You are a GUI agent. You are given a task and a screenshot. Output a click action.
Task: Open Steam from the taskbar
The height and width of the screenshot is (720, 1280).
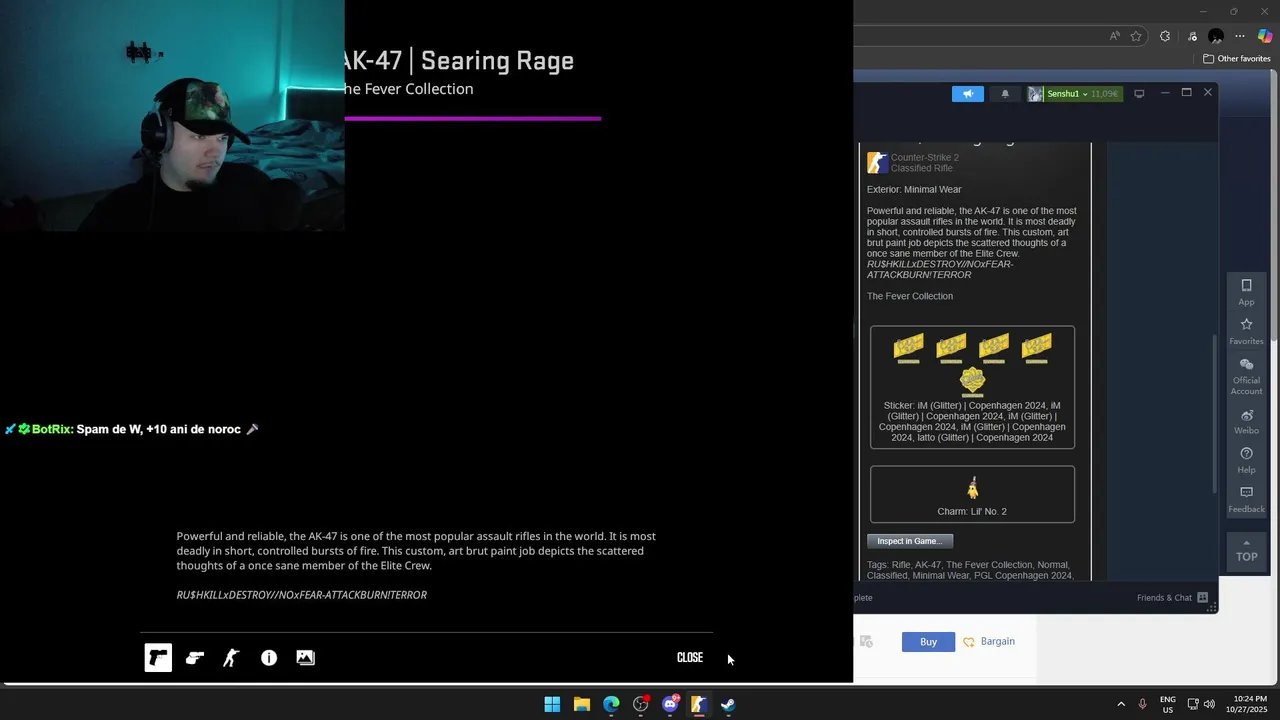click(728, 705)
